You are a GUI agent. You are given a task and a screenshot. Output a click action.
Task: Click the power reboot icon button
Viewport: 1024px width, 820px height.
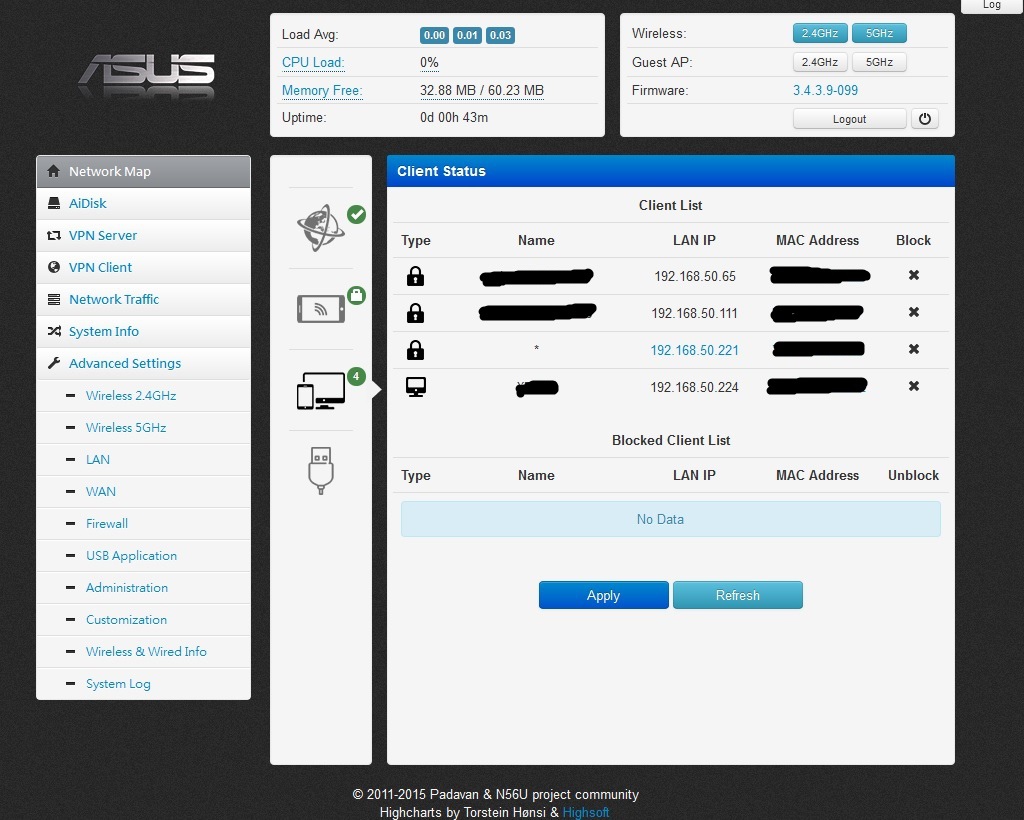pos(924,119)
